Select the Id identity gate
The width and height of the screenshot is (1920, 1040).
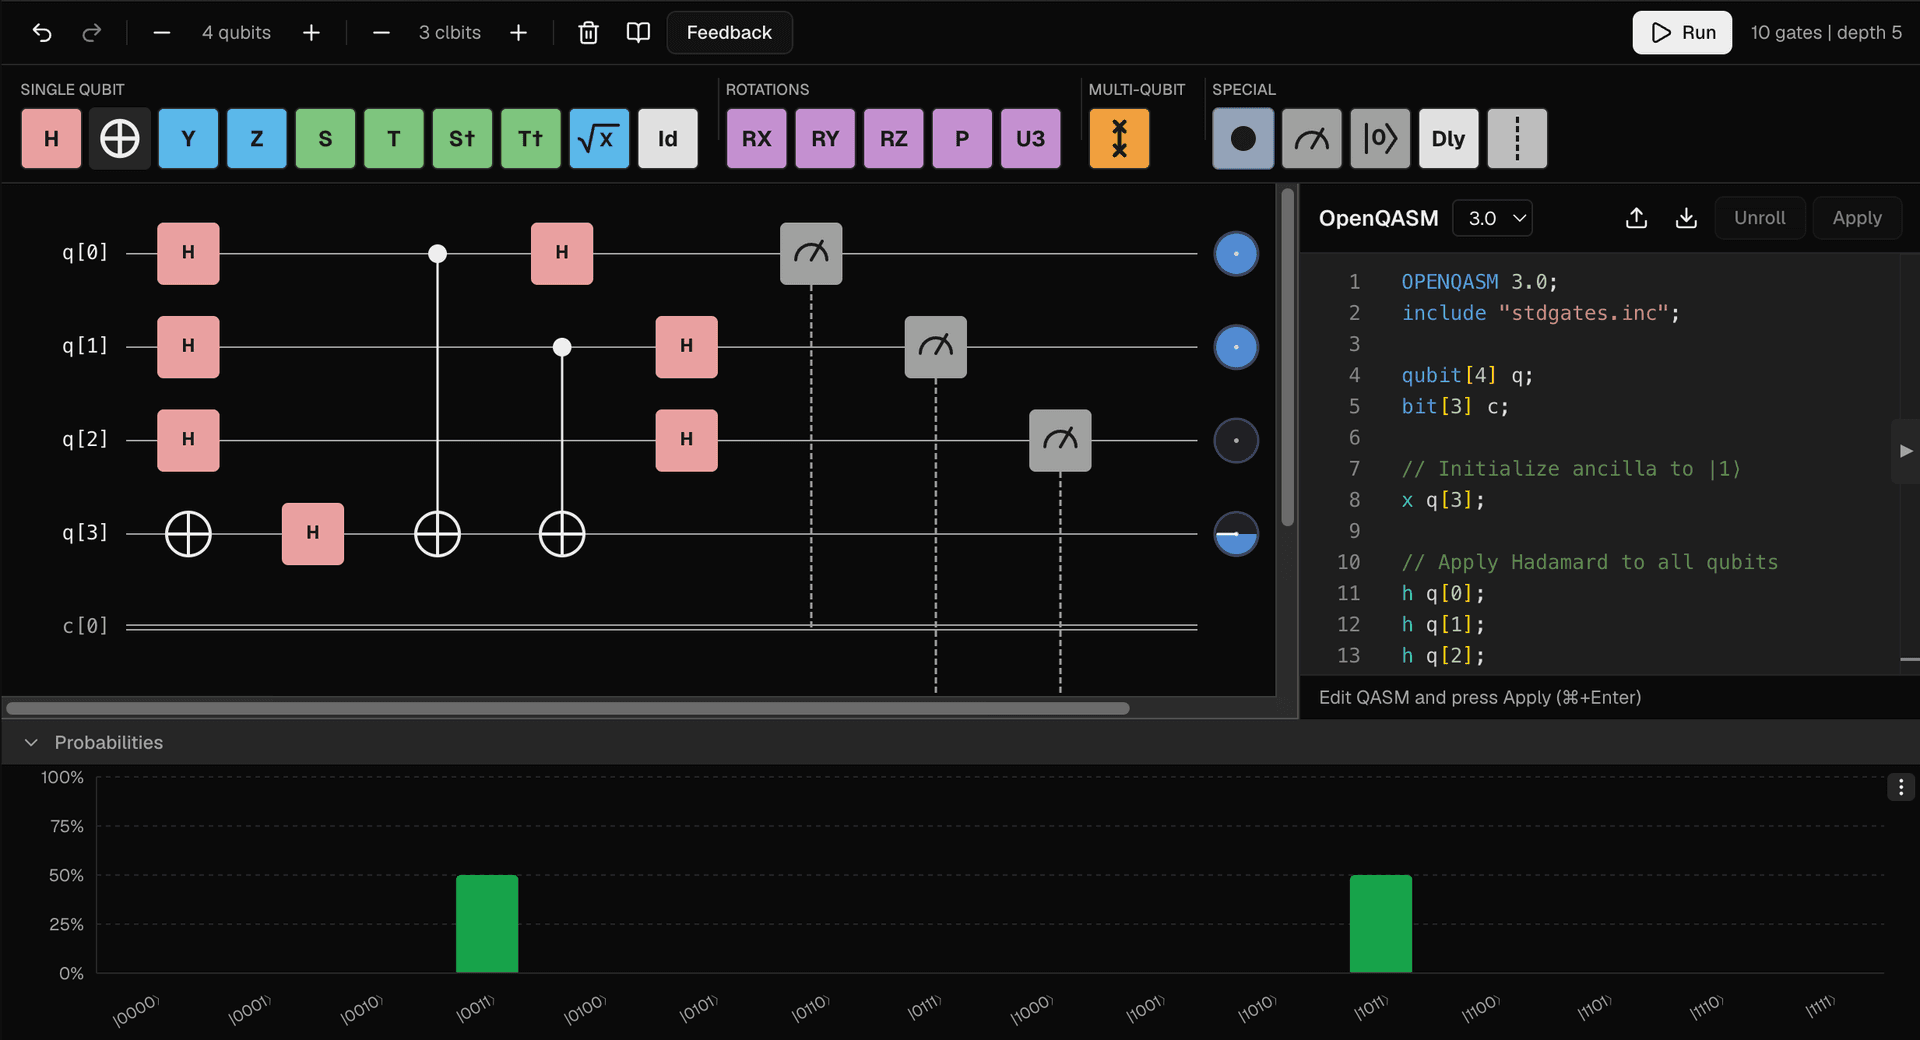tap(668, 139)
